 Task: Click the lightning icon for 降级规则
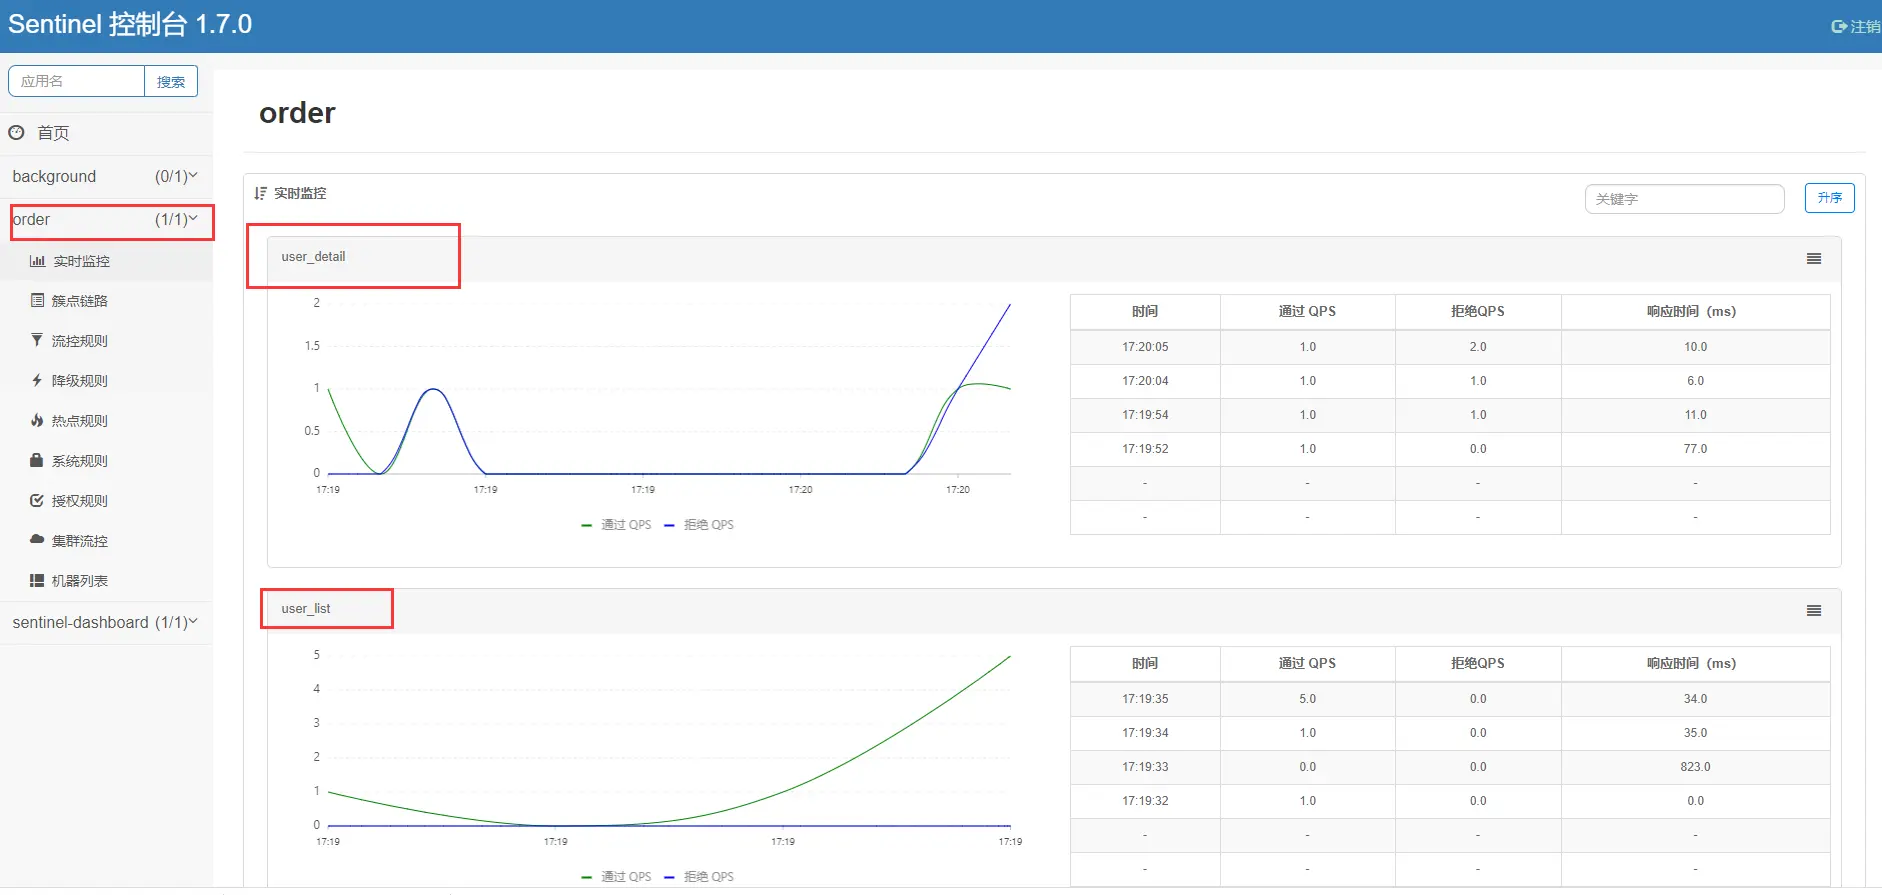pyautogui.click(x=37, y=380)
